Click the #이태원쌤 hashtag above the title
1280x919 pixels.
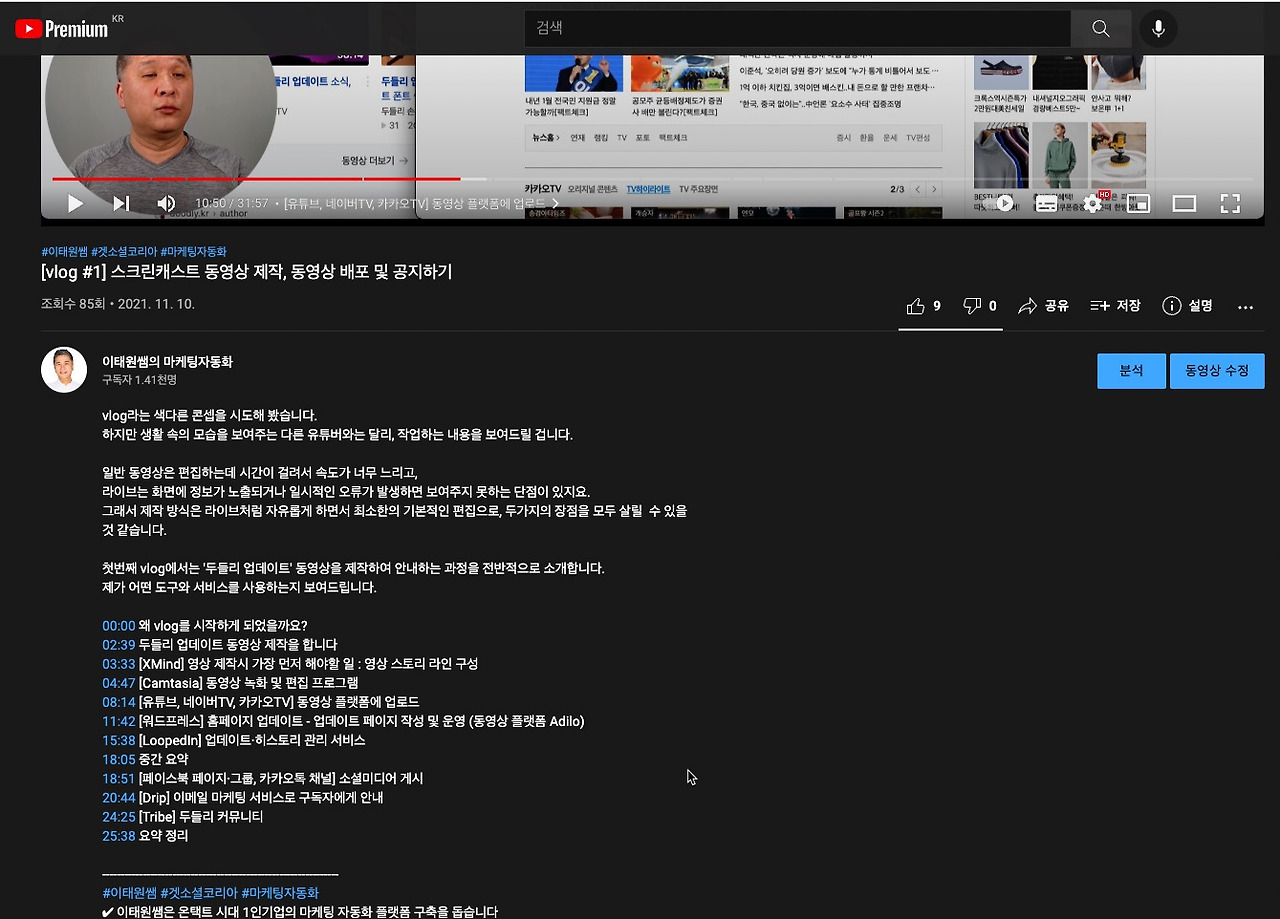63,252
